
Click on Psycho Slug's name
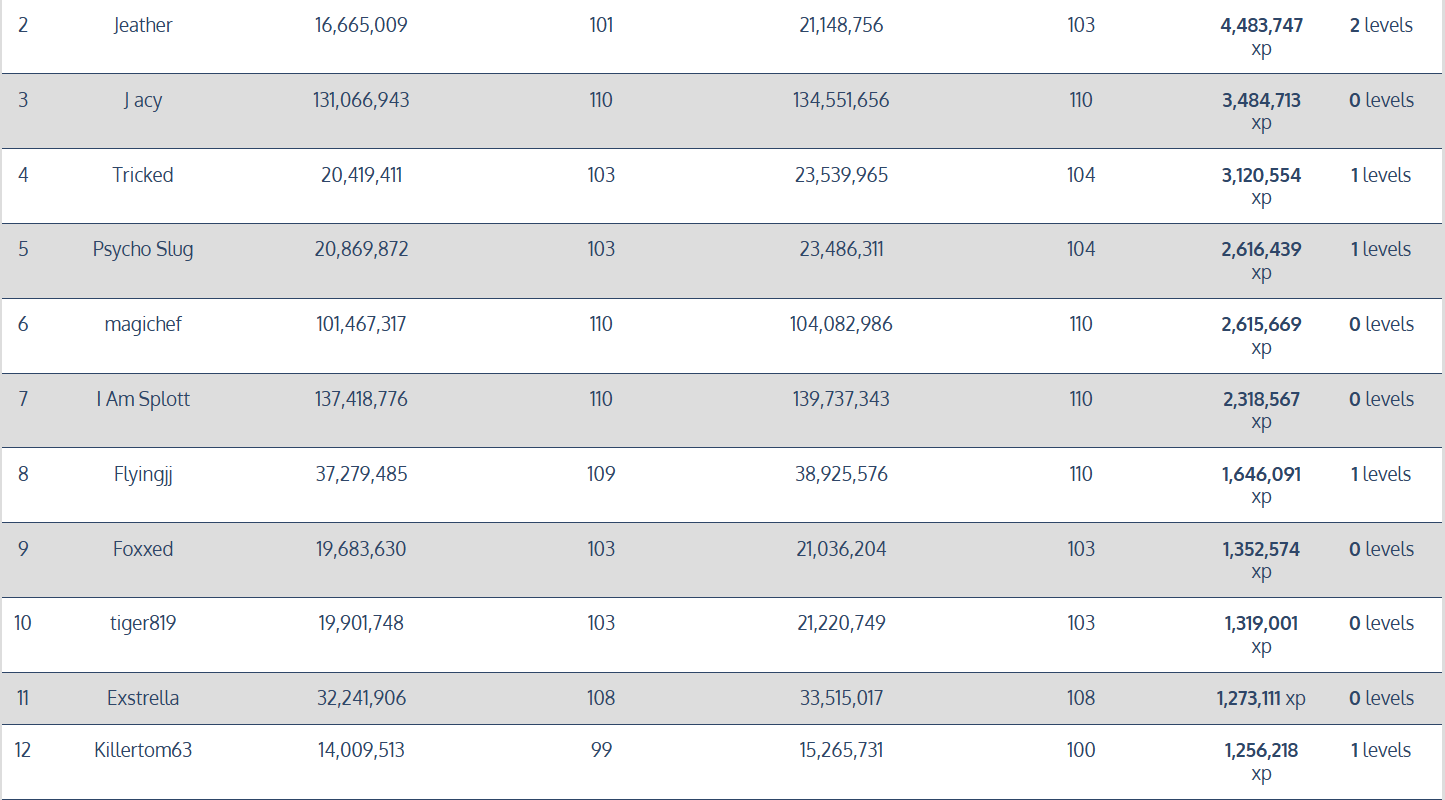tap(143, 250)
